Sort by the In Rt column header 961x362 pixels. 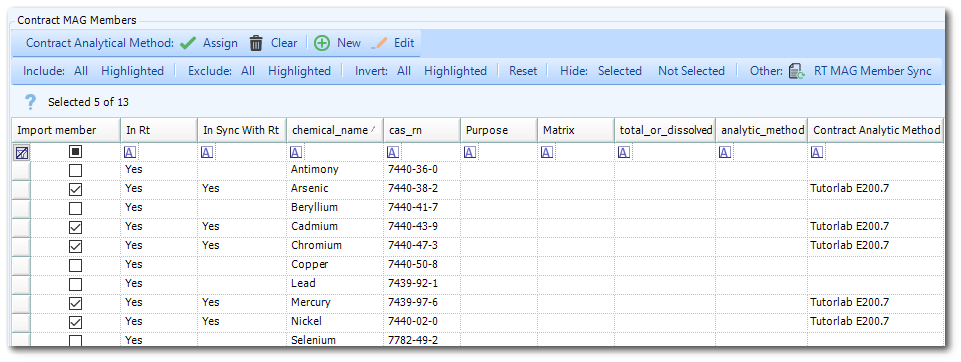[159, 130]
